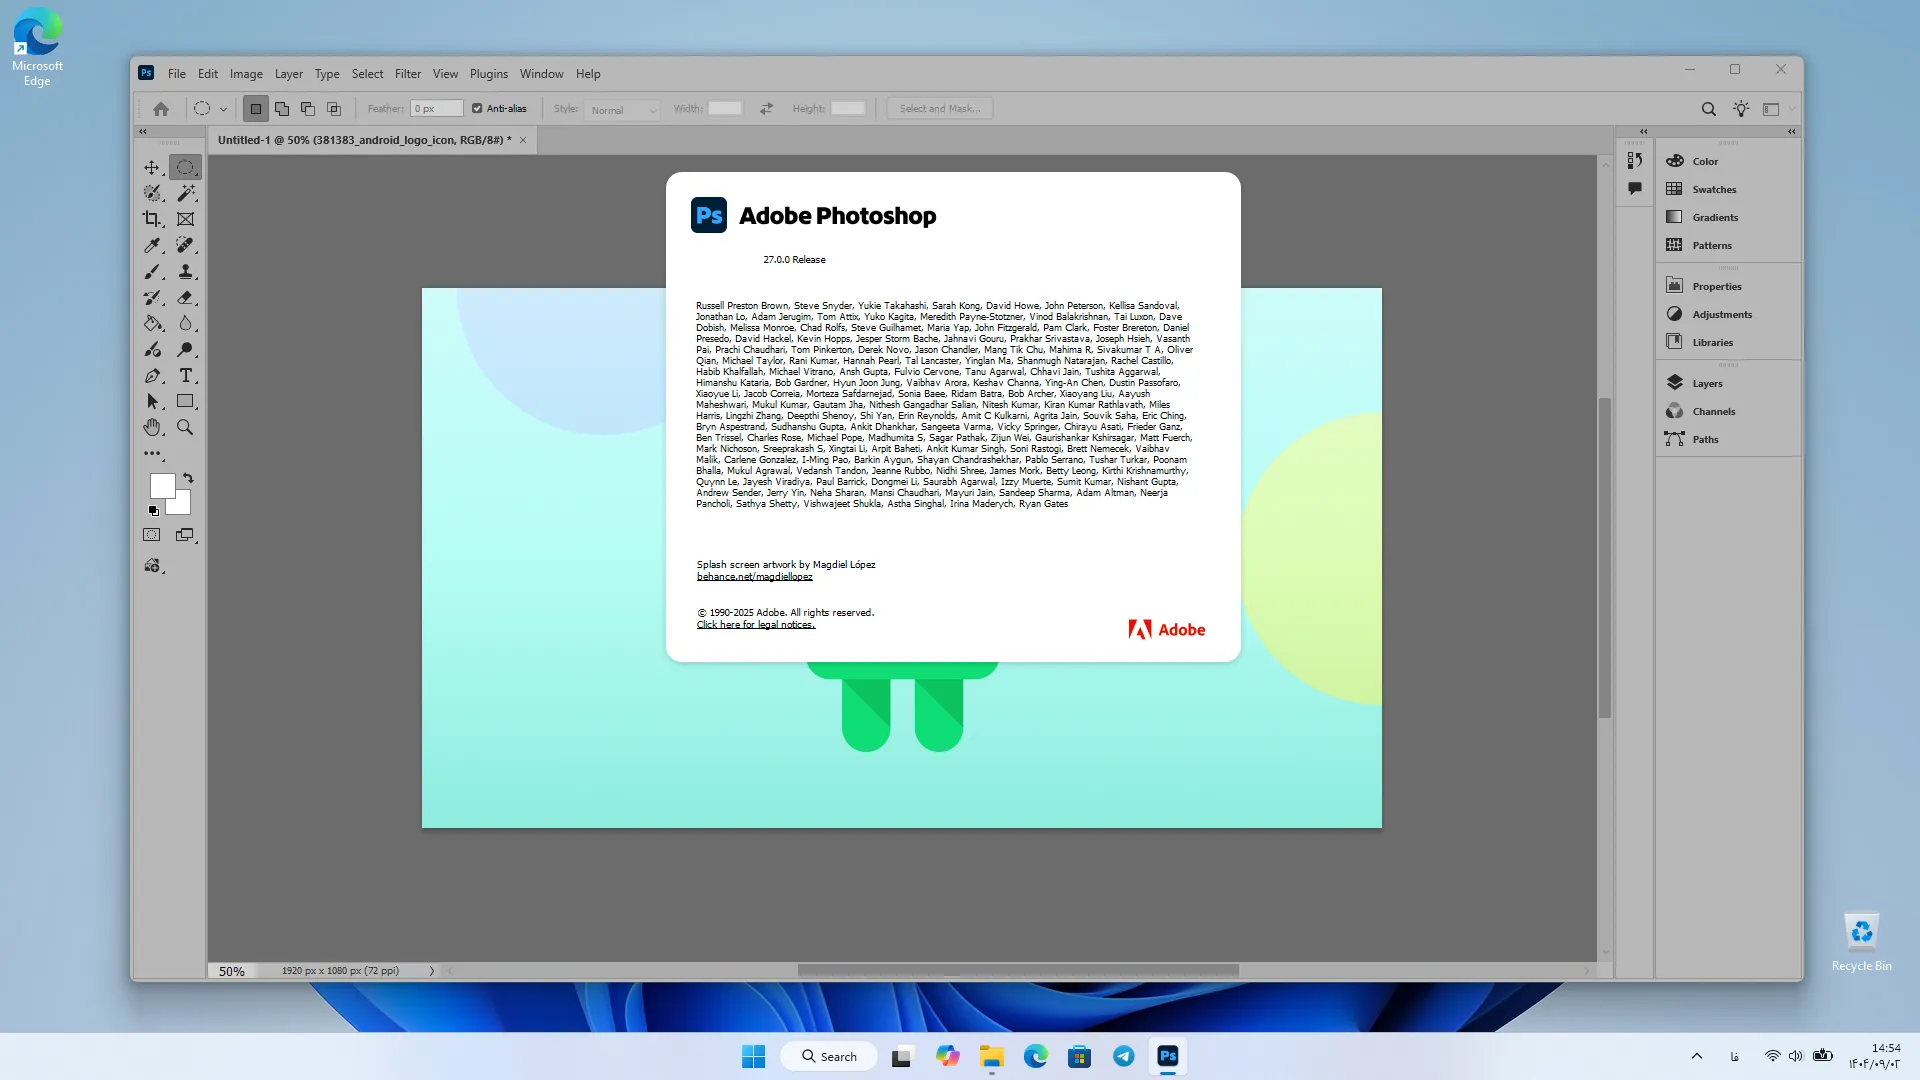Select the Eraser tool
Screen dimensions: 1920x1080
point(185,297)
